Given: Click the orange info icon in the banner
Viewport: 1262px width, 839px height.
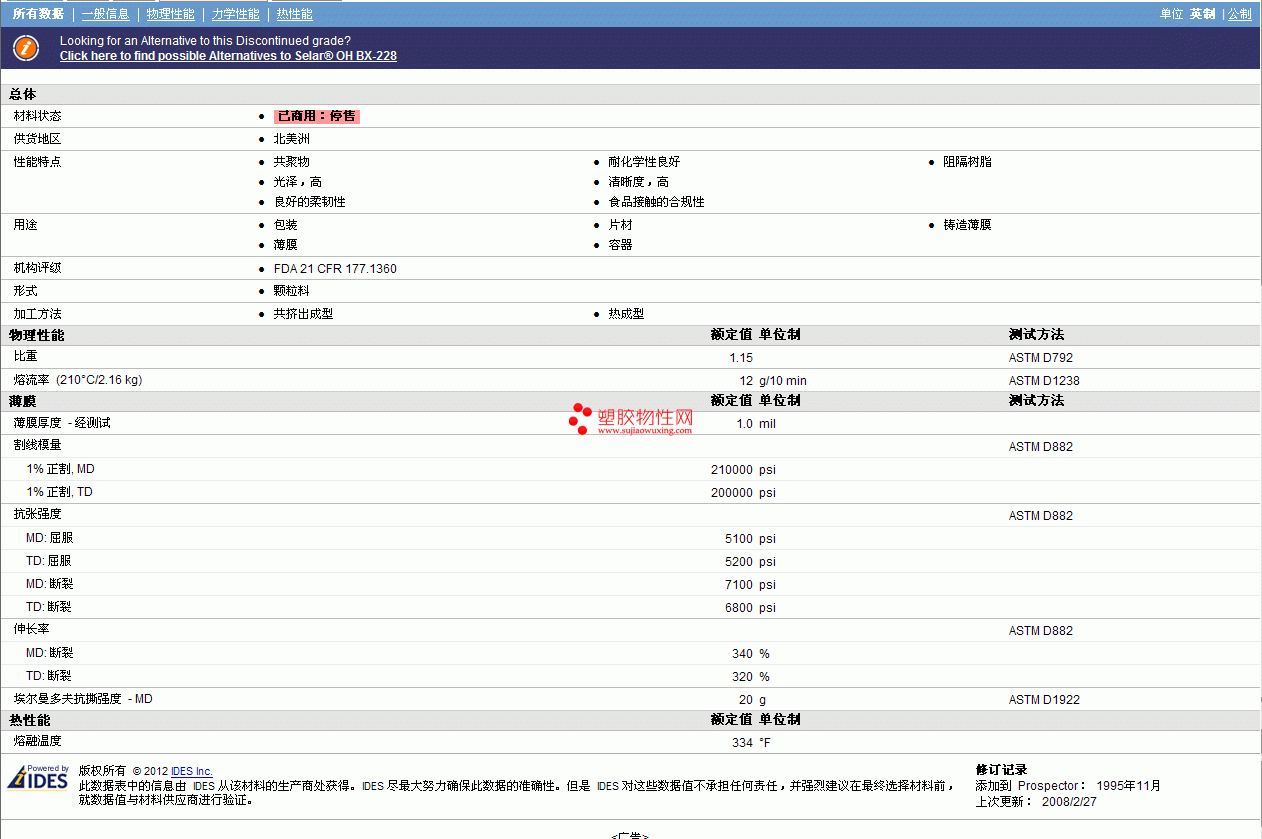Looking at the screenshot, I should pyautogui.click(x=27, y=48).
